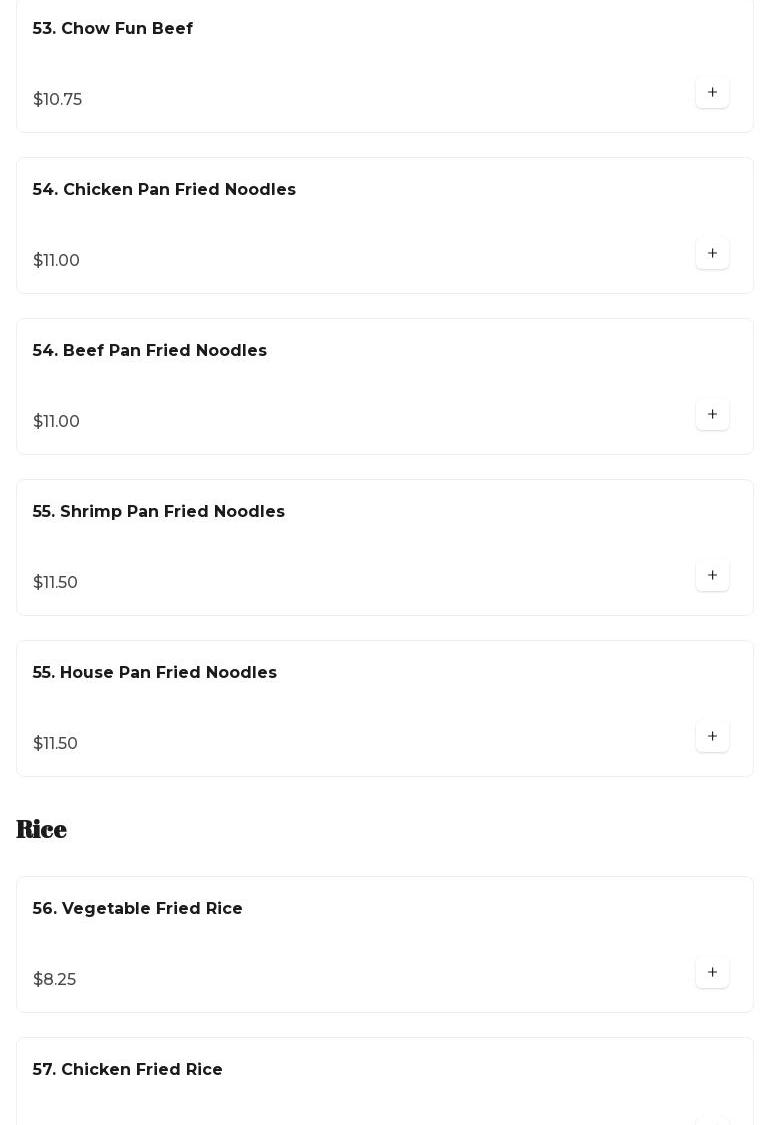Add Chow Fun Beef to order
770x1125 pixels.
[712, 93]
